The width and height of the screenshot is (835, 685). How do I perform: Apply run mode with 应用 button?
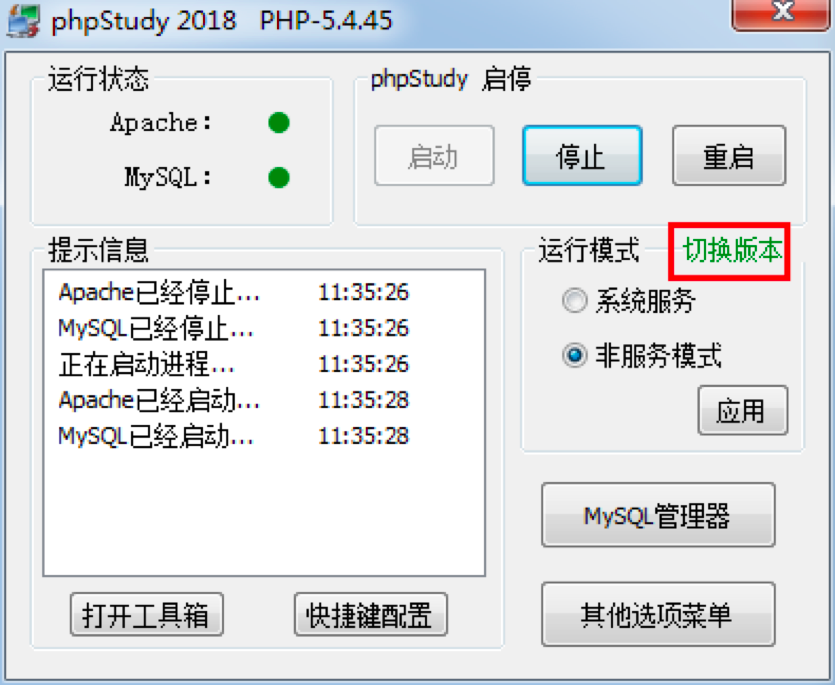click(742, 411)
